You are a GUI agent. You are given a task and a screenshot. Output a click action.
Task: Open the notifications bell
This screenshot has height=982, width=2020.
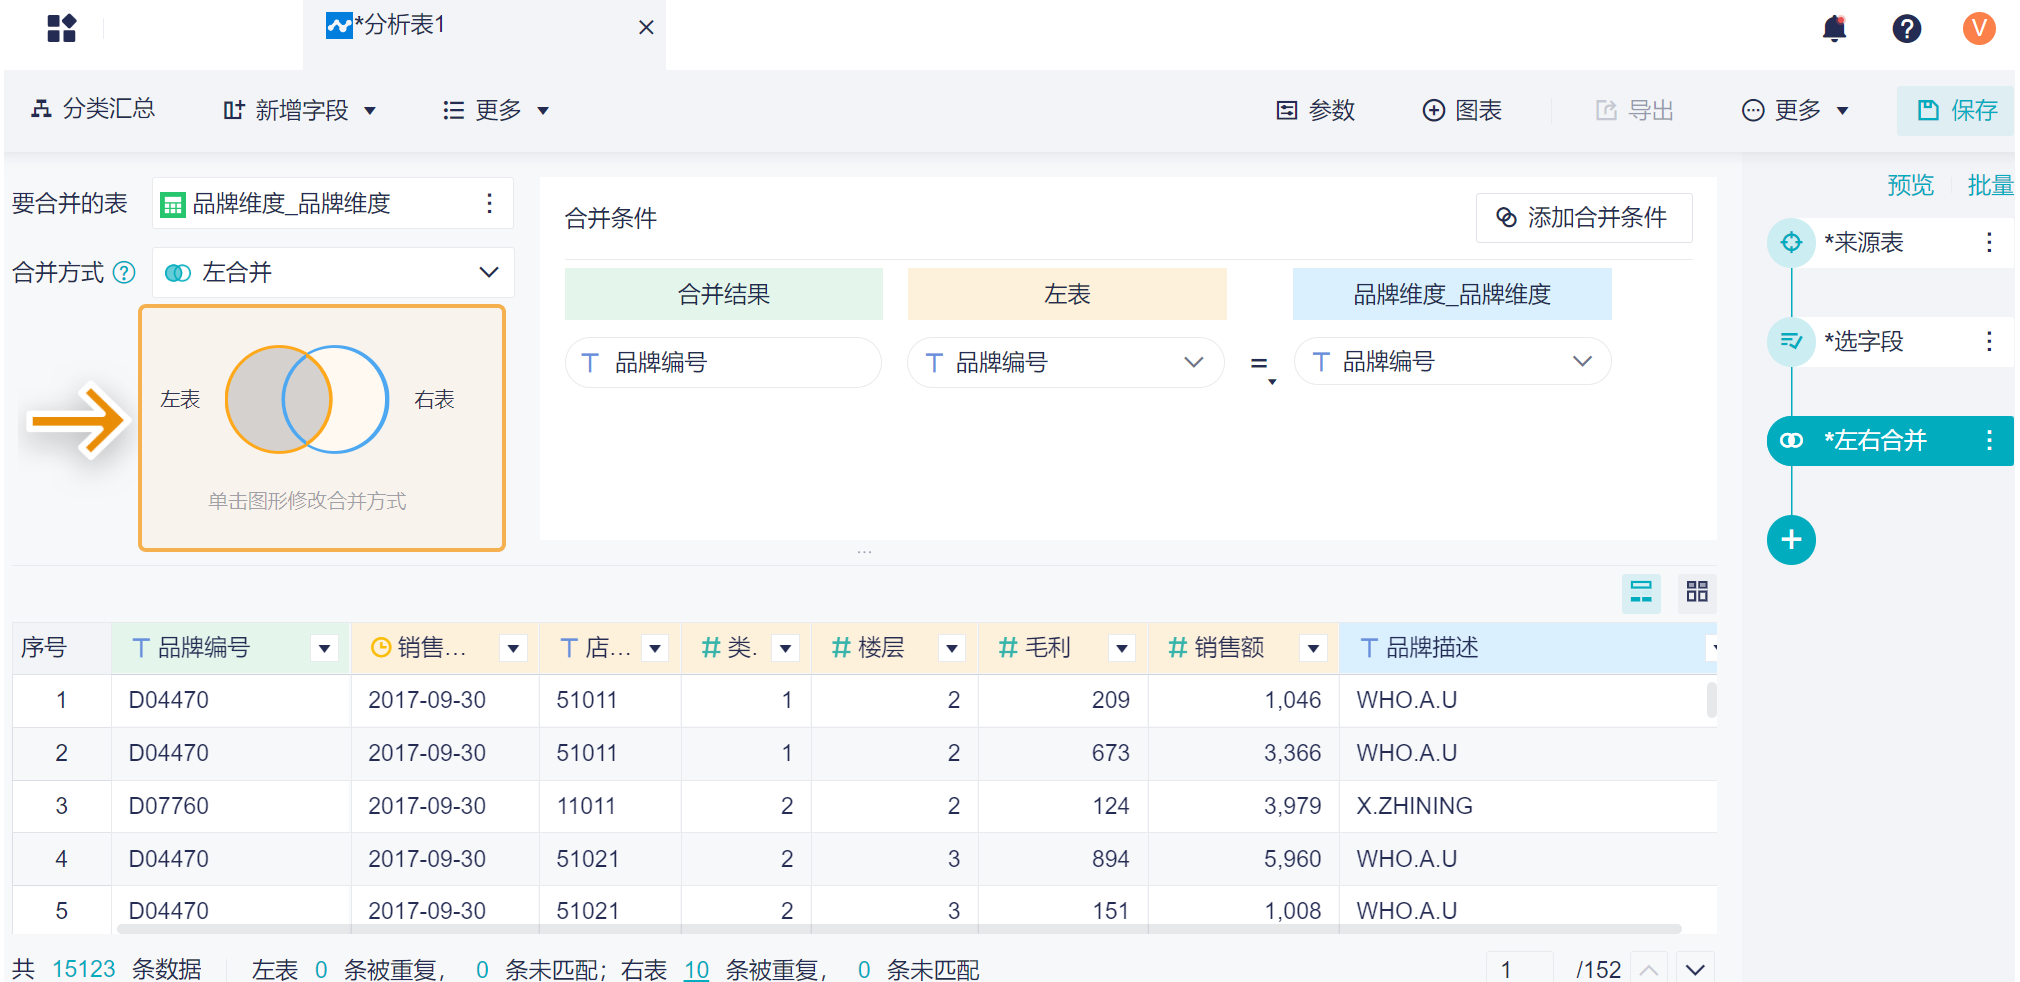point(1834,28)
